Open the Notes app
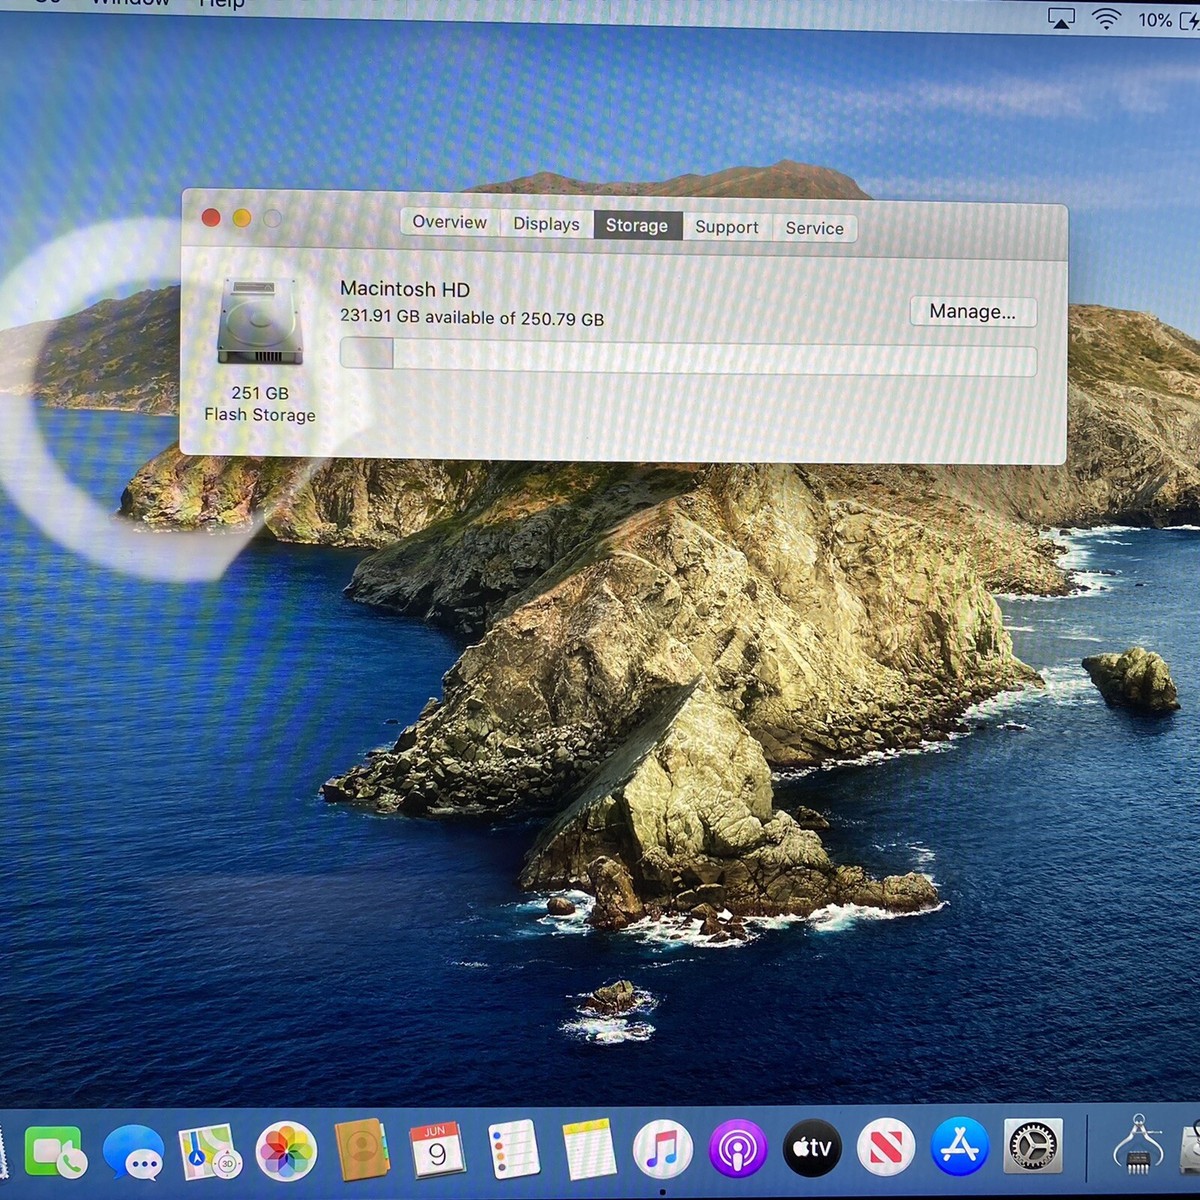 [589, 1149]
